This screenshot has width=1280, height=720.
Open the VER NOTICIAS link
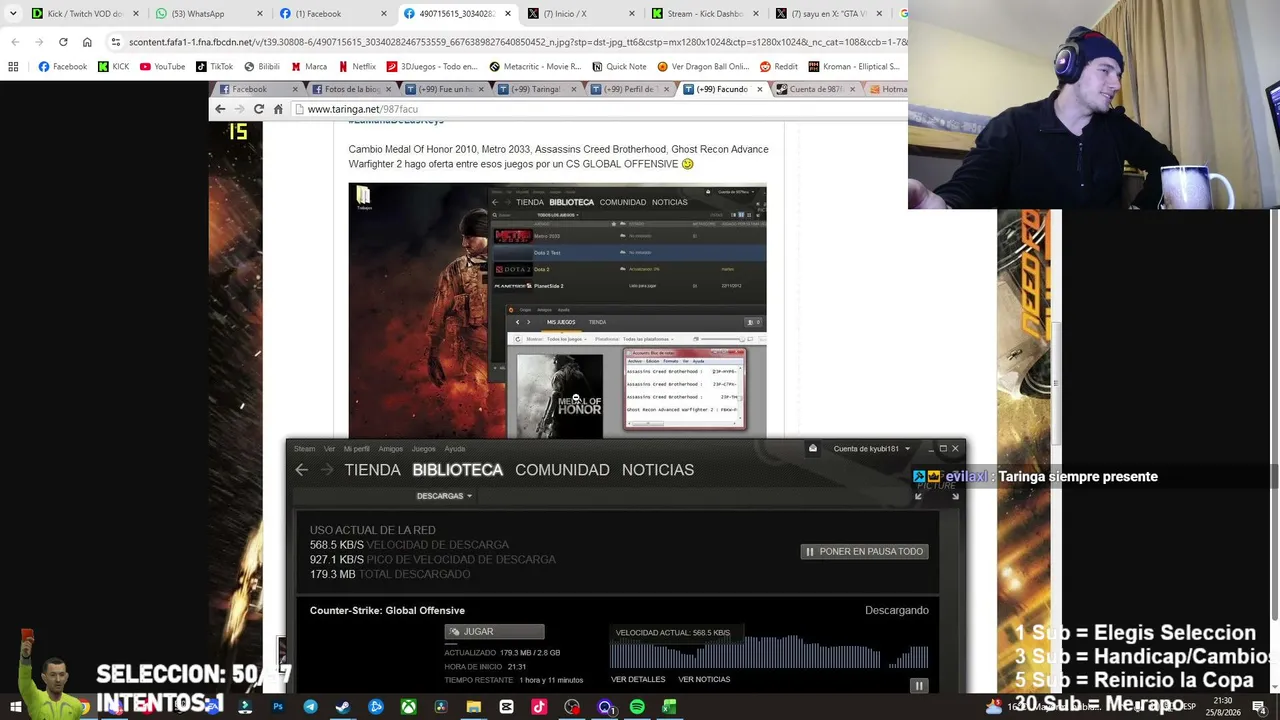pyautogui.click(x=704, y=680)
